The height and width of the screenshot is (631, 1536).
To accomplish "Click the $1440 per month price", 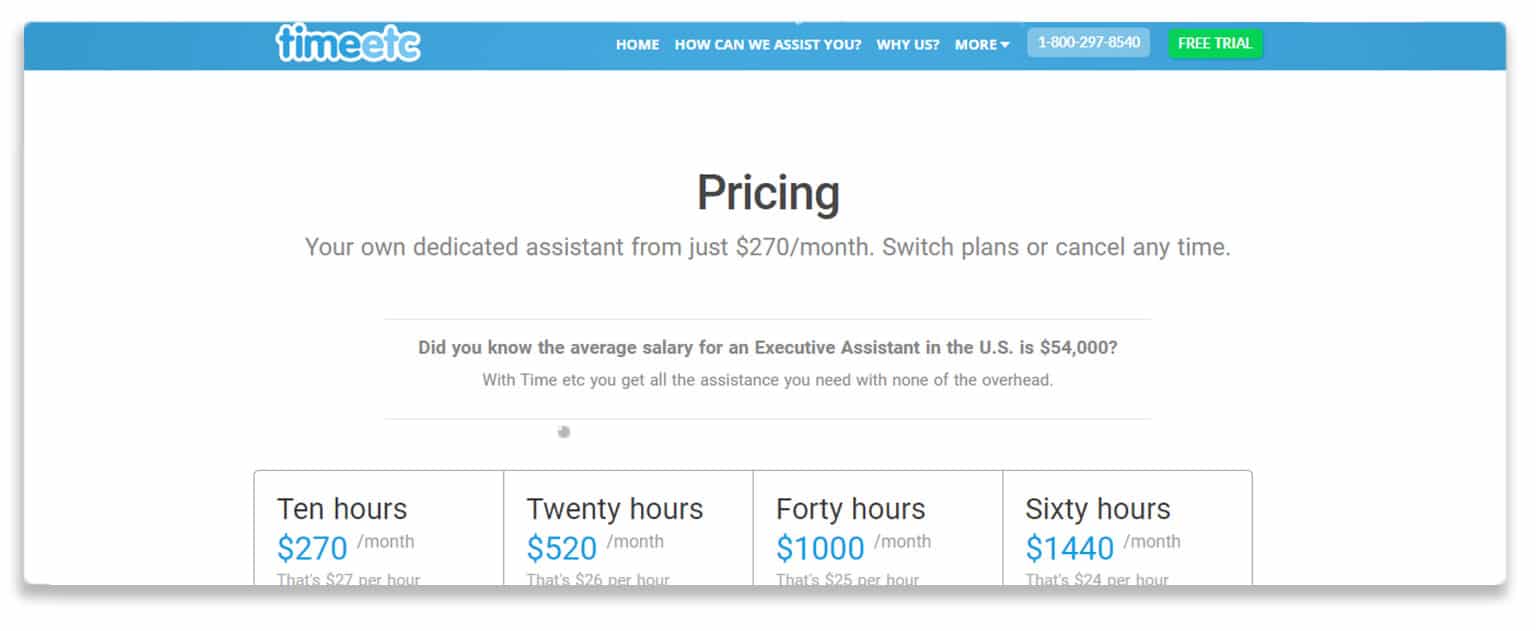I will (x=1070, y=548).
